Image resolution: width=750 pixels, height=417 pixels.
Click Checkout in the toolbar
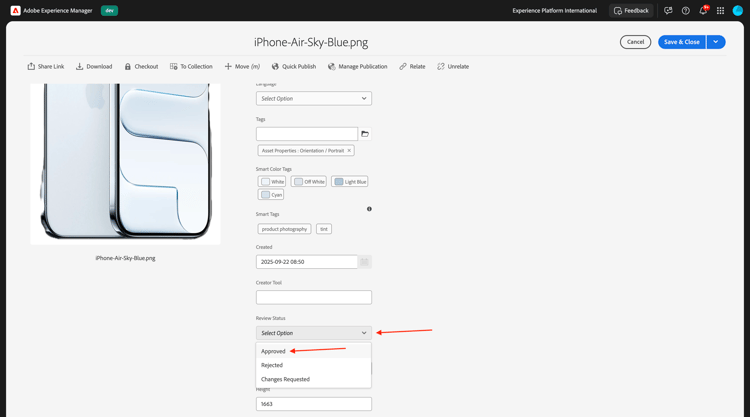pos(141,66)
